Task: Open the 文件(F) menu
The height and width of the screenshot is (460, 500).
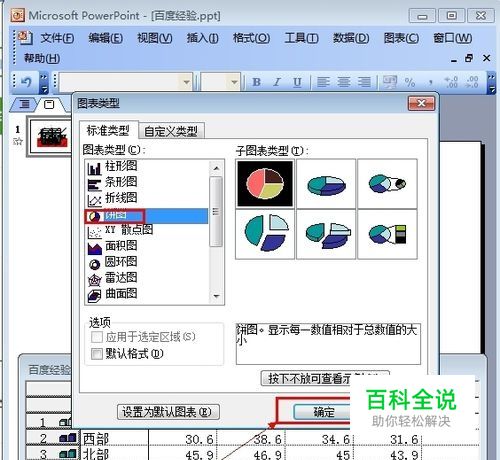Action: (x=57, y=38)
